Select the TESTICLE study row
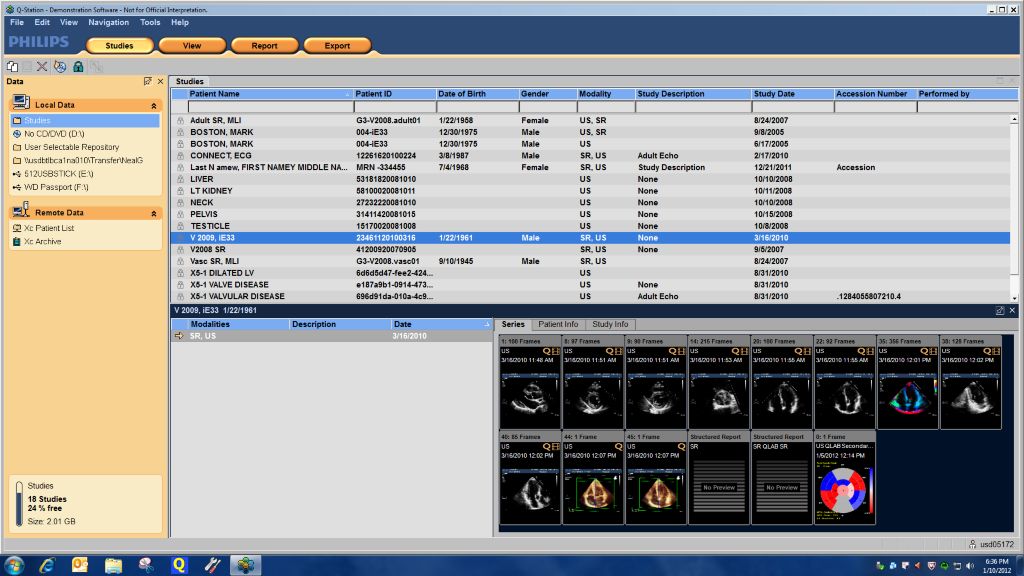The image size is (1024, 576). 590,226
